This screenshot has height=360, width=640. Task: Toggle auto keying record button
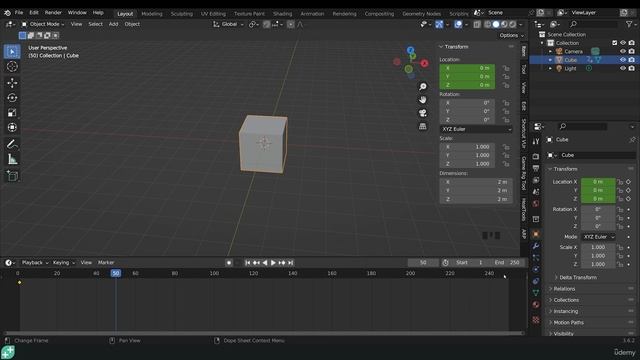click(x=229, y=262)
